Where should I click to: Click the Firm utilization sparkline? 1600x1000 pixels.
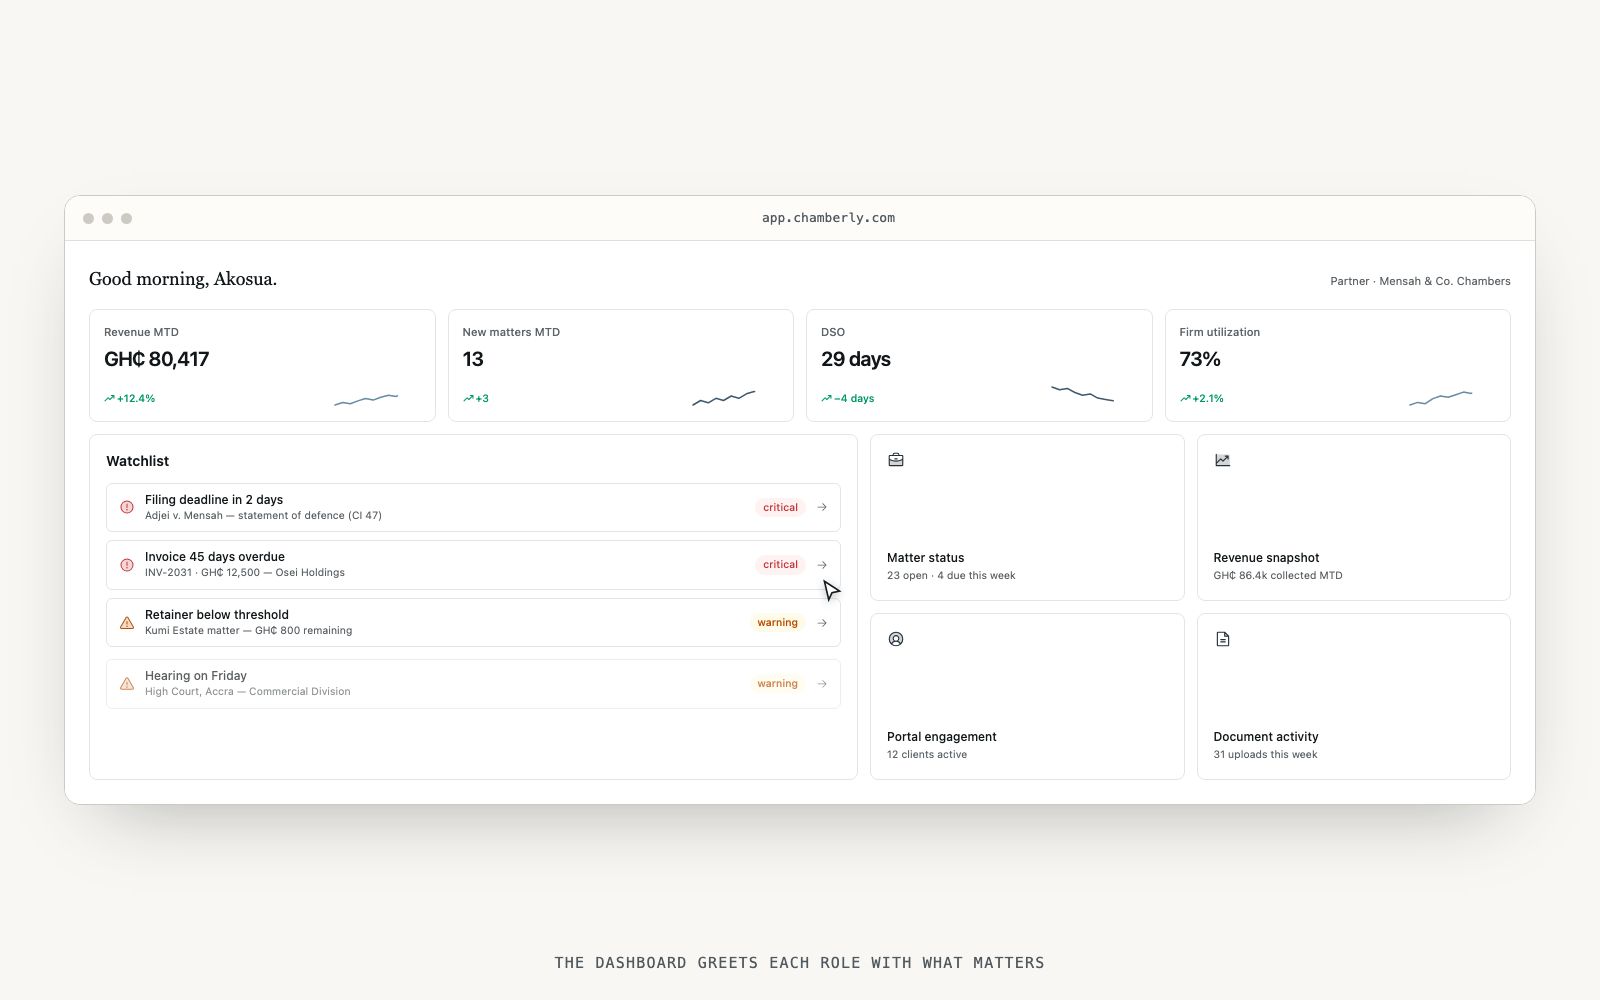[1441, 398]
